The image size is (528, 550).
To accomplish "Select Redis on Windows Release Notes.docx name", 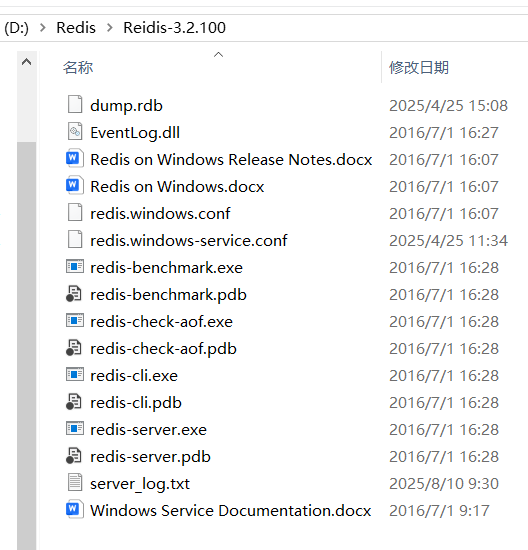I will tap(231, 160).
